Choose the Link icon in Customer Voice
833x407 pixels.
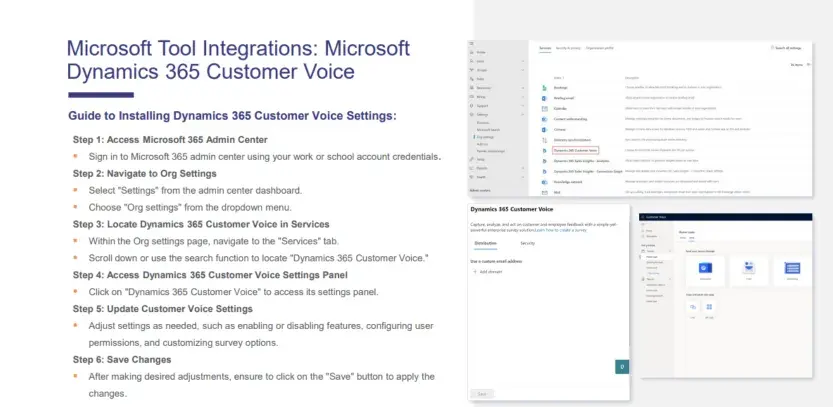(x=693, y=307)
